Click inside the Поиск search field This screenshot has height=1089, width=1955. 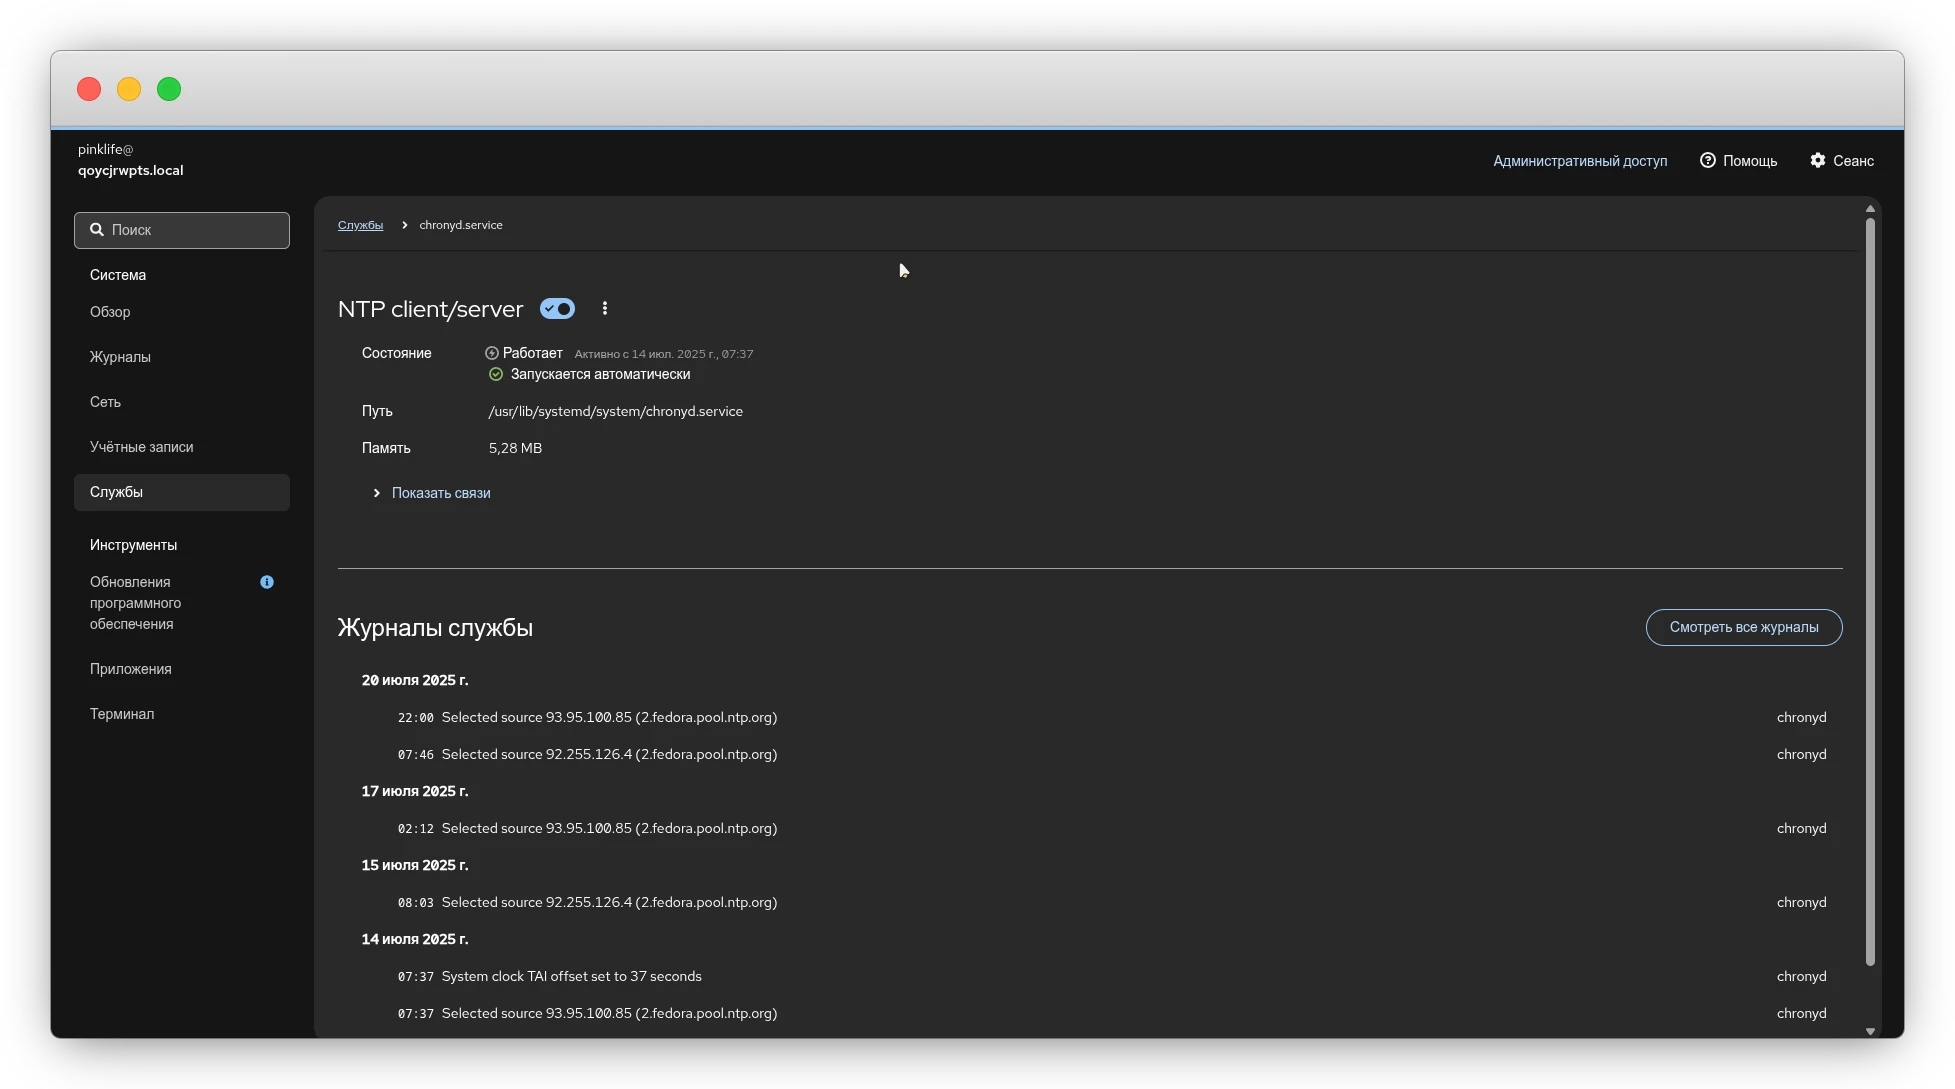pyautogui.click(x=181, y=230)
